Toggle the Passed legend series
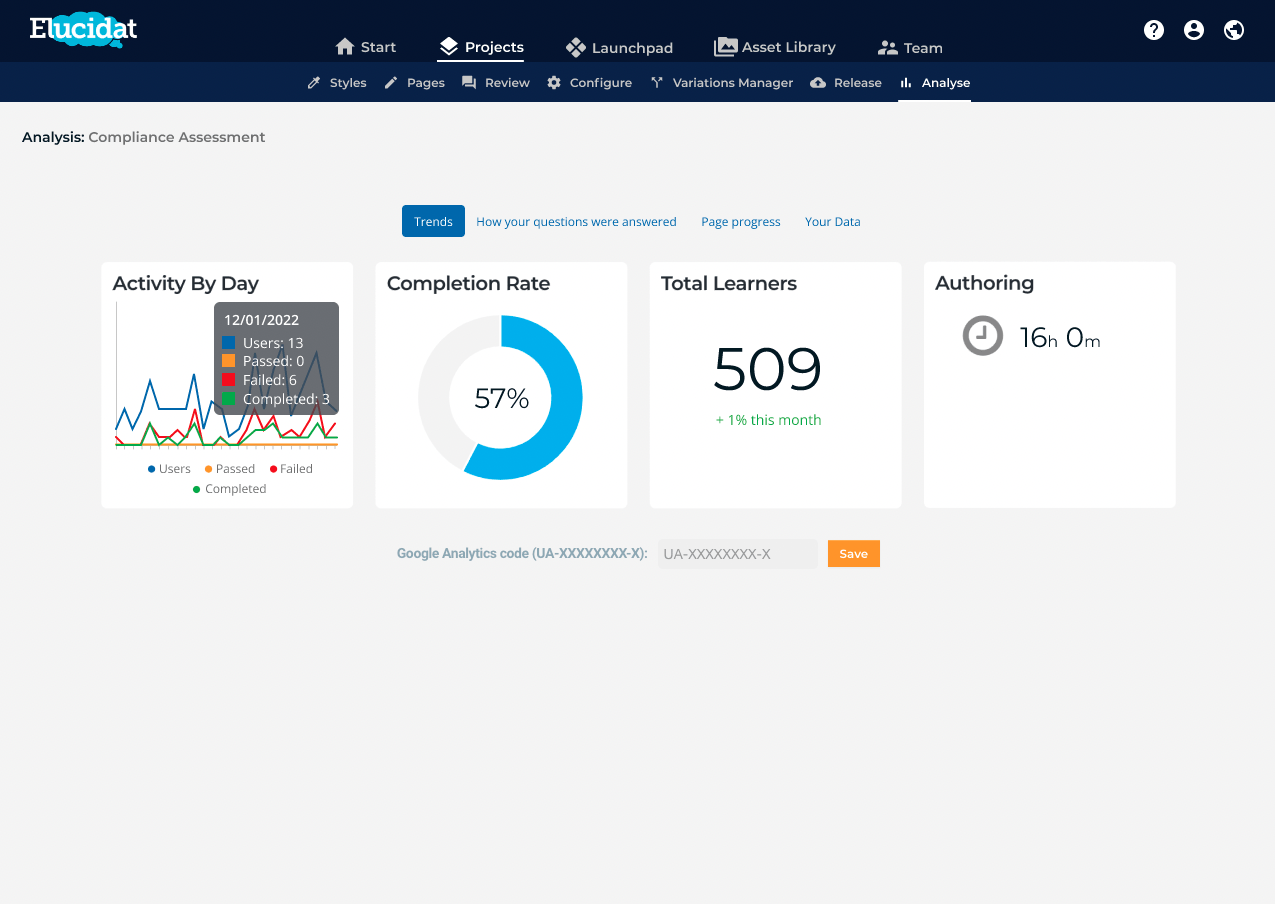Screen dimensions: 1275x904 click(230, 469)
